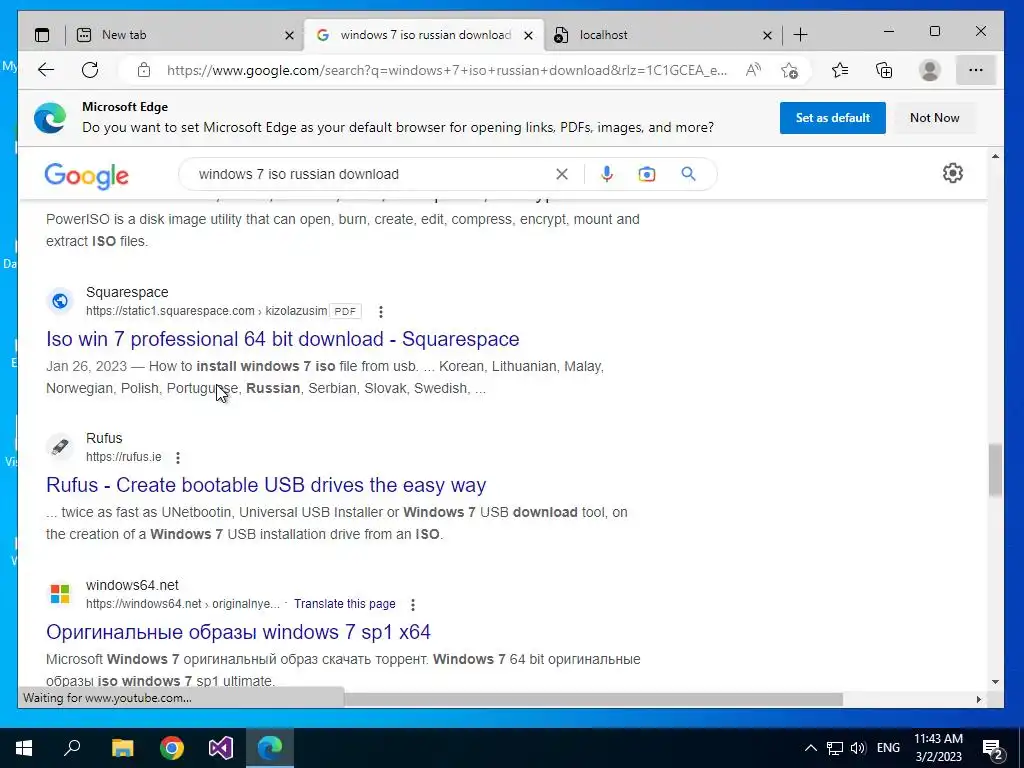Close the New tab tab
1024x768 pixels.
pyautogui.click(x=289, y=36)
